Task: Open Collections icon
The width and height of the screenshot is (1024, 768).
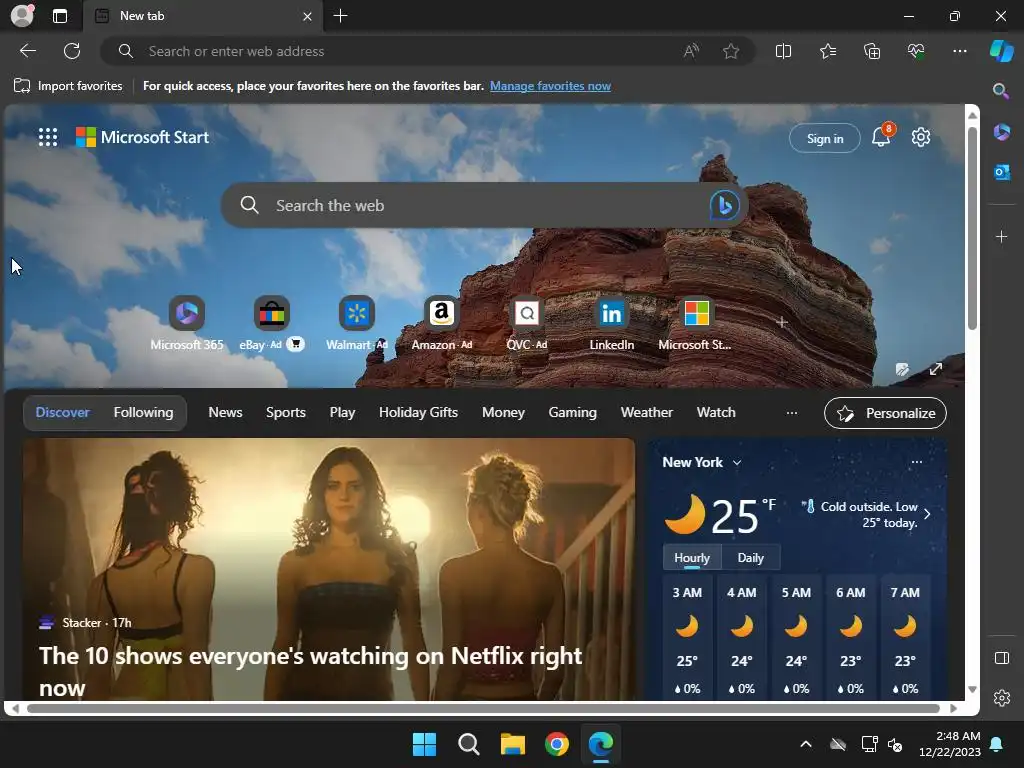Action: [x=872, y=51]
